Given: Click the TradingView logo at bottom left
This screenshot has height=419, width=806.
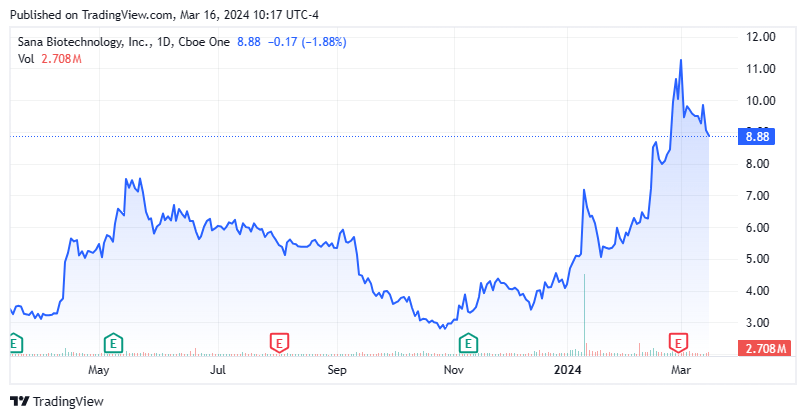Looking at the screenshot, I should 57,402.
